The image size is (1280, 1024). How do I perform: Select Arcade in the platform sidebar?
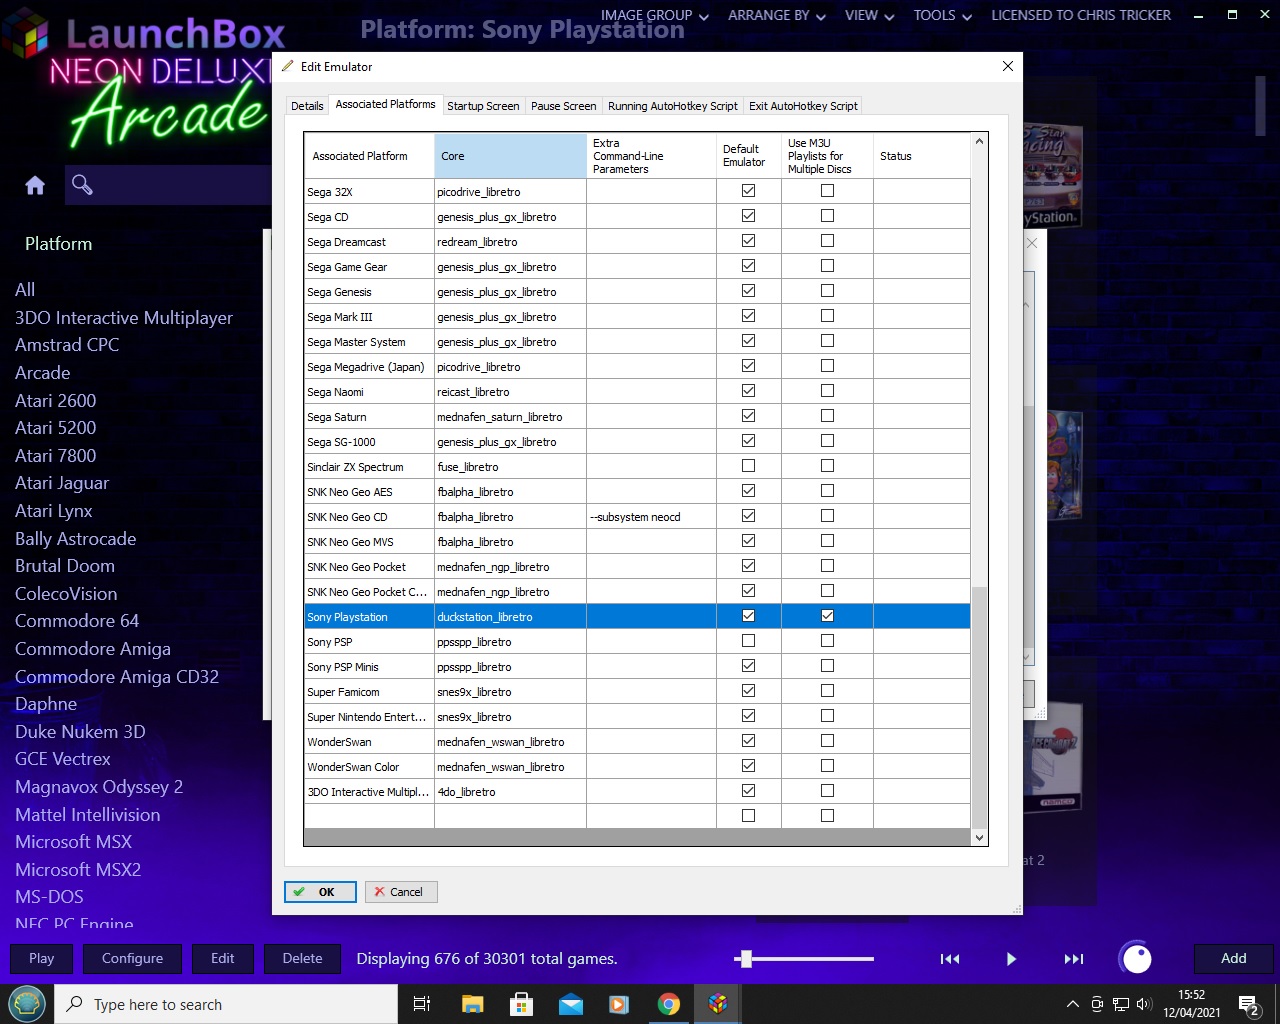[43, 373]
